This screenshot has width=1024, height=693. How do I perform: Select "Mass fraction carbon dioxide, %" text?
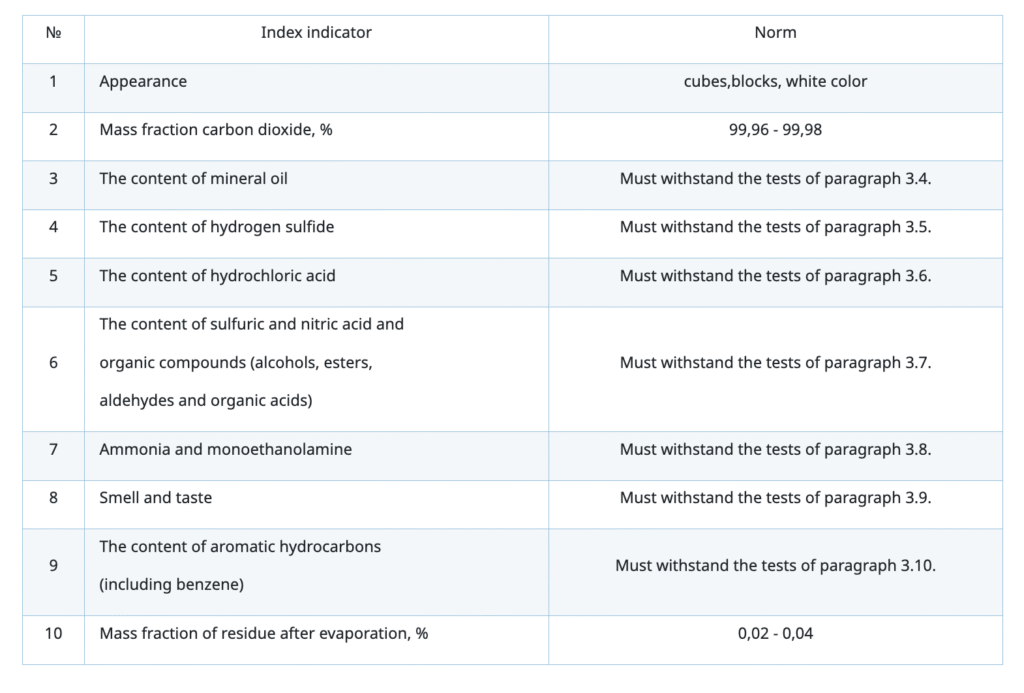click(215, 130)
